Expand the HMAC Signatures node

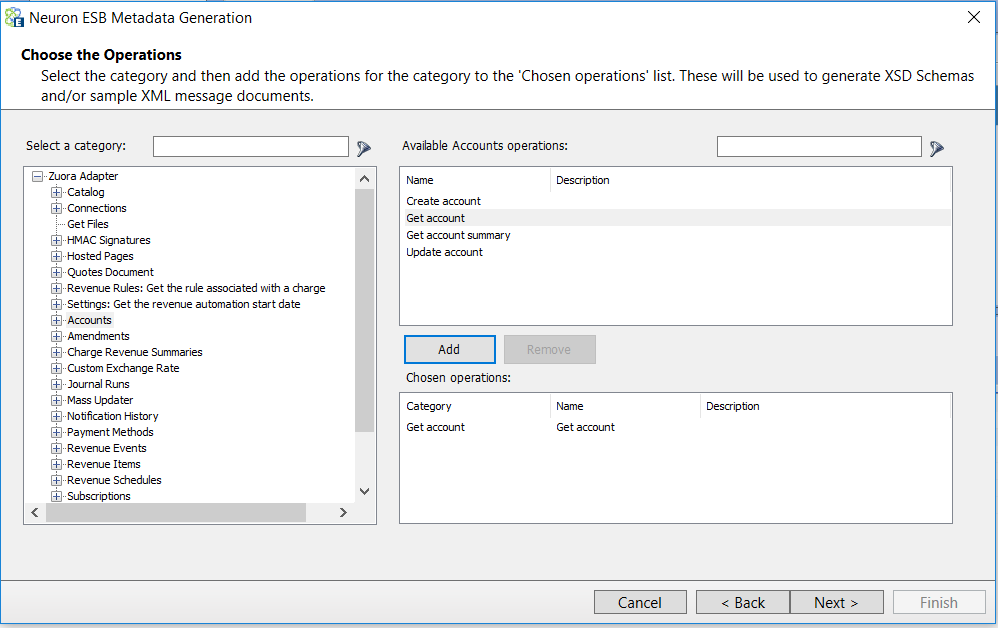click(57, 240)
